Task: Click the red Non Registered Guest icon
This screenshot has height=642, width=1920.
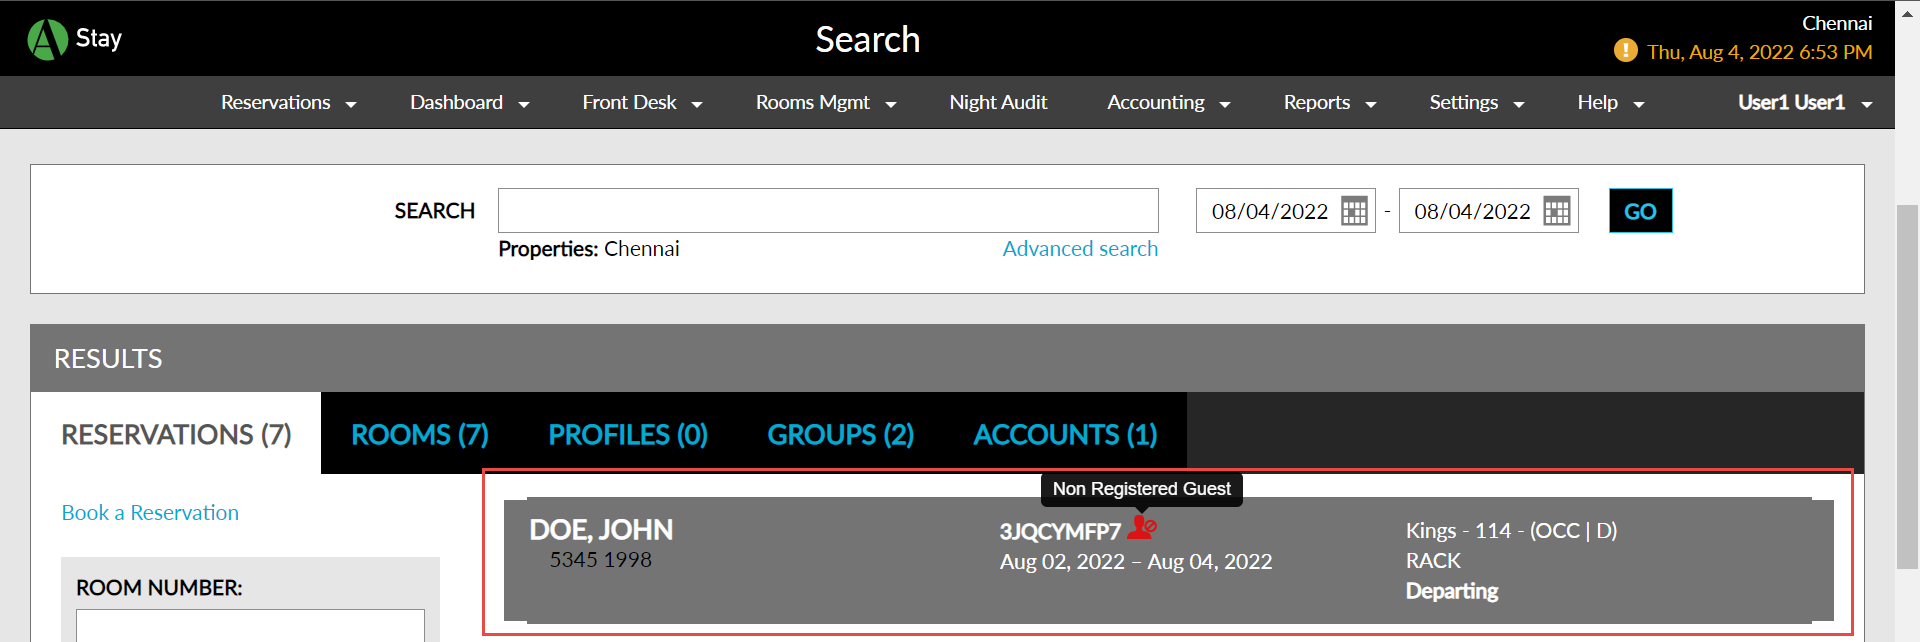Action: coord(1141,527)
